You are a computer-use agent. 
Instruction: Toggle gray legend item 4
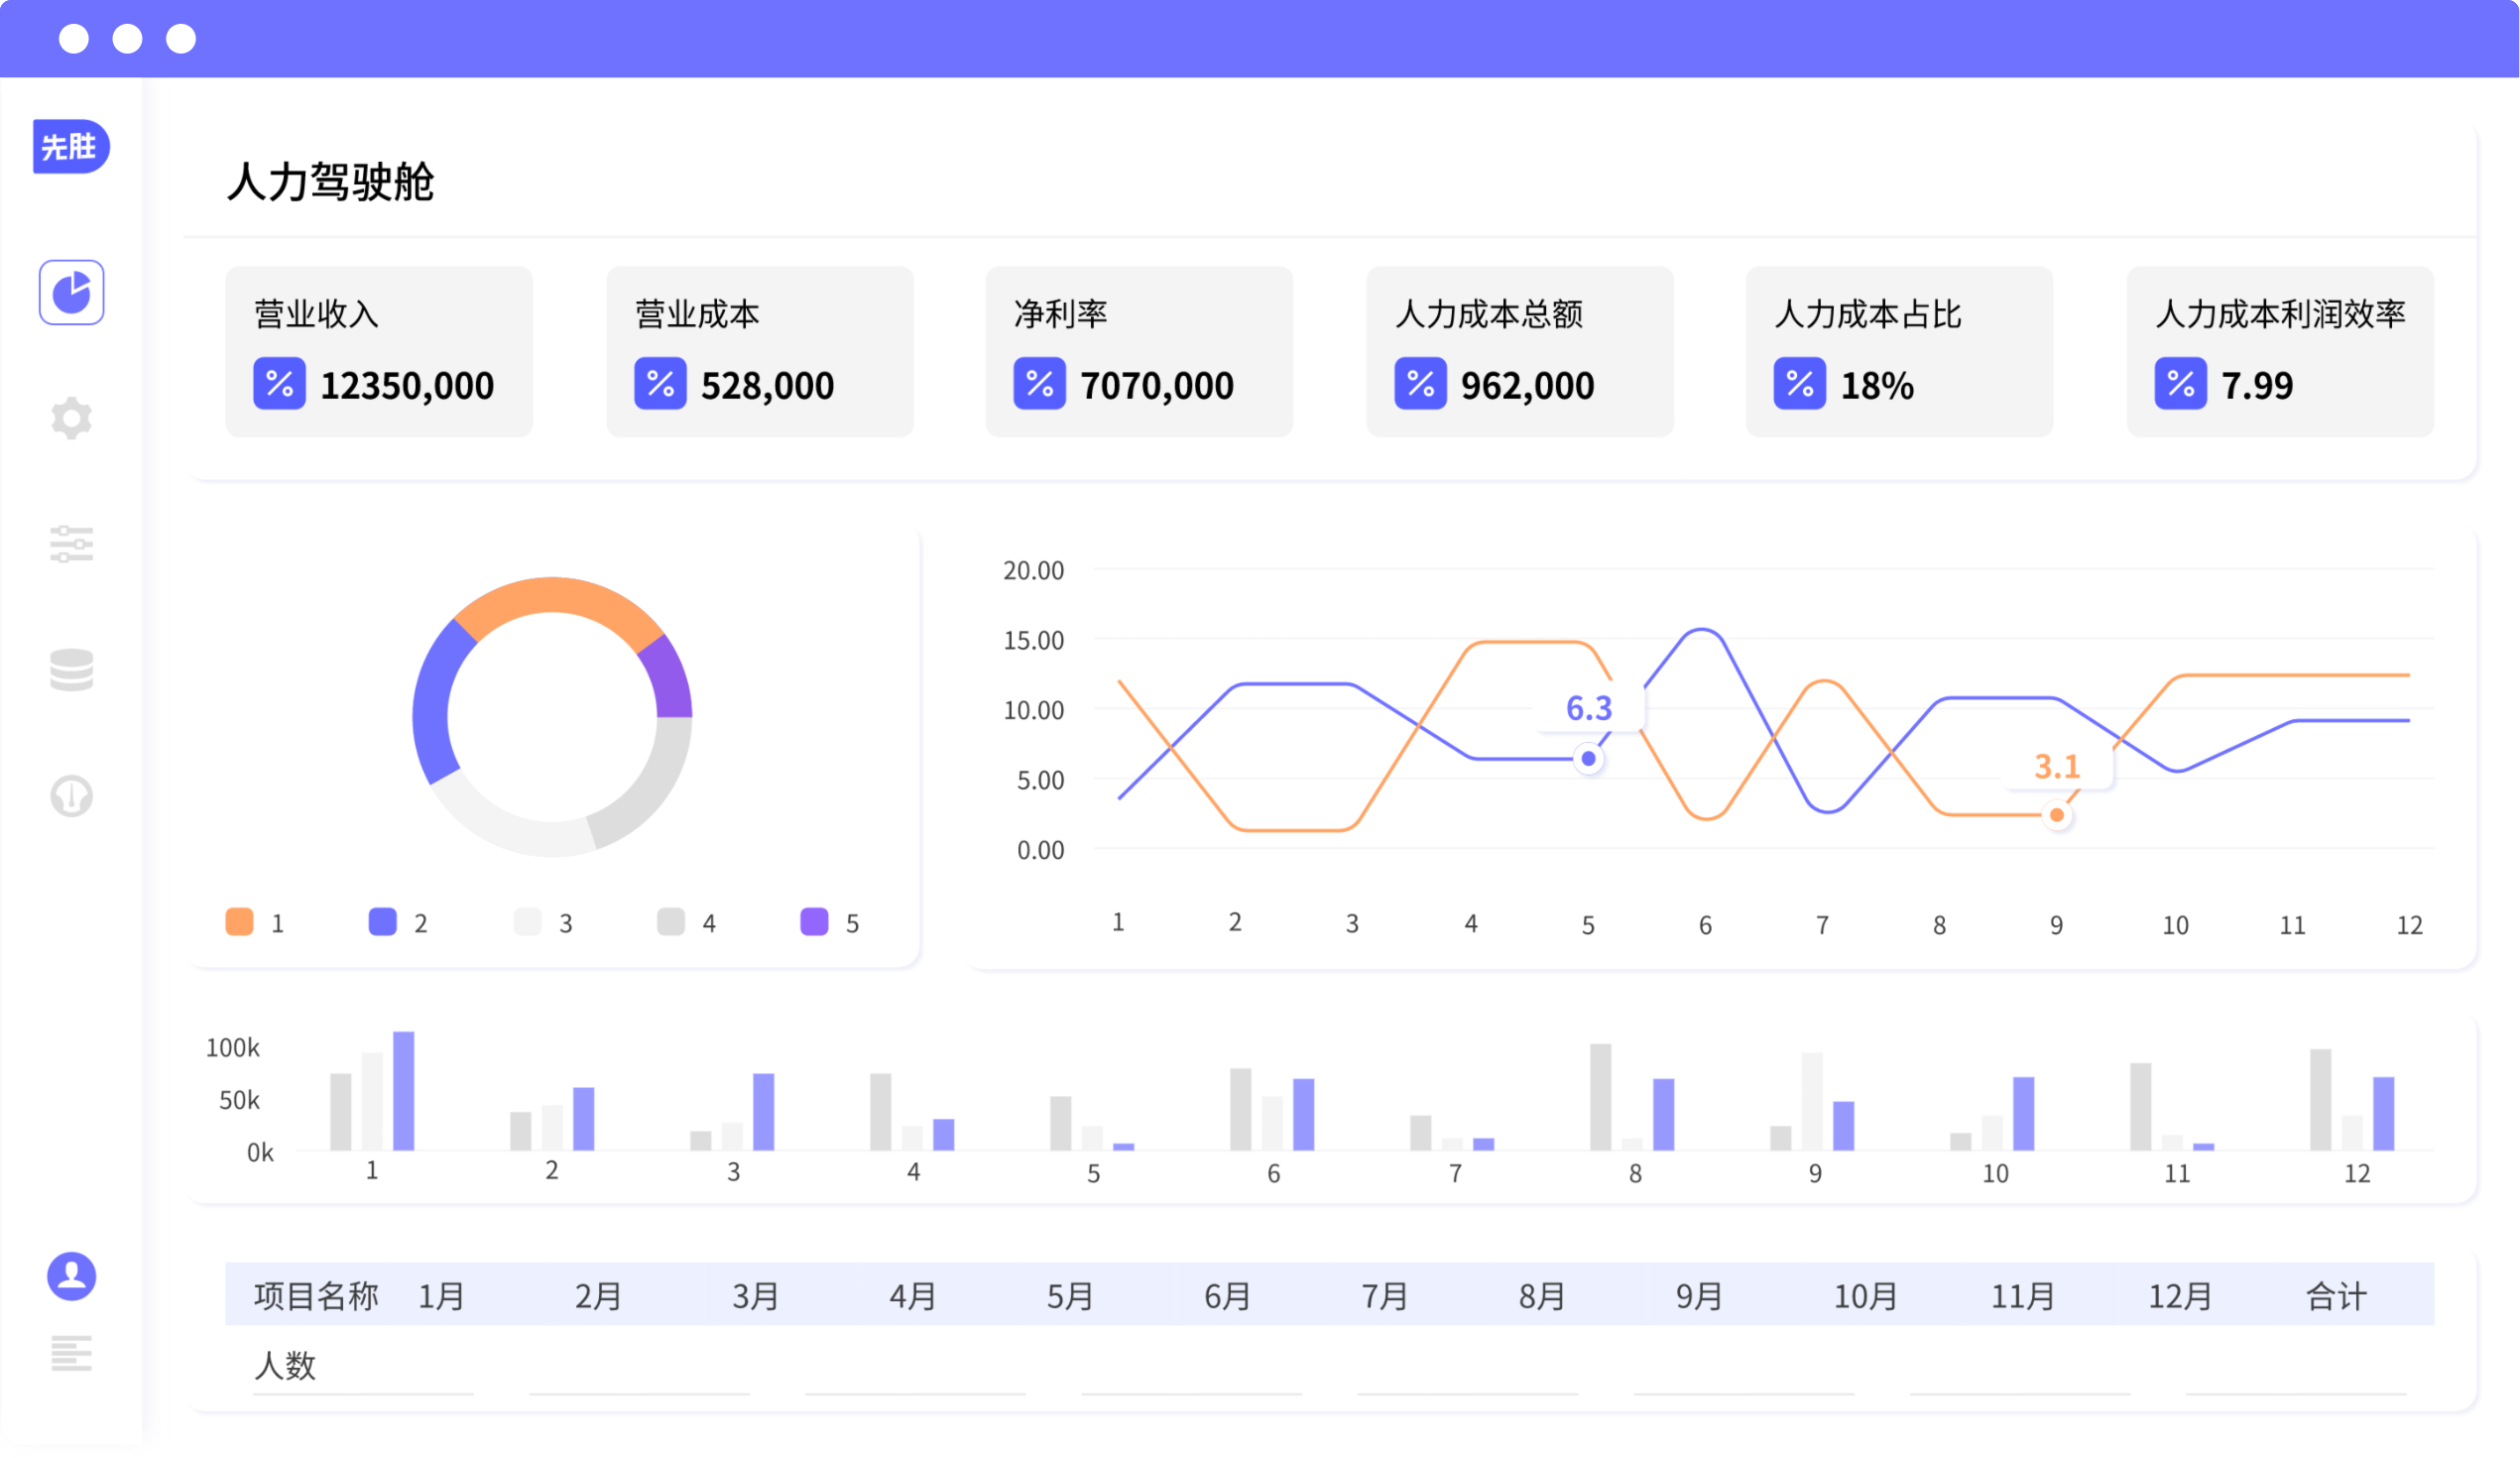(x=671, y=922)
